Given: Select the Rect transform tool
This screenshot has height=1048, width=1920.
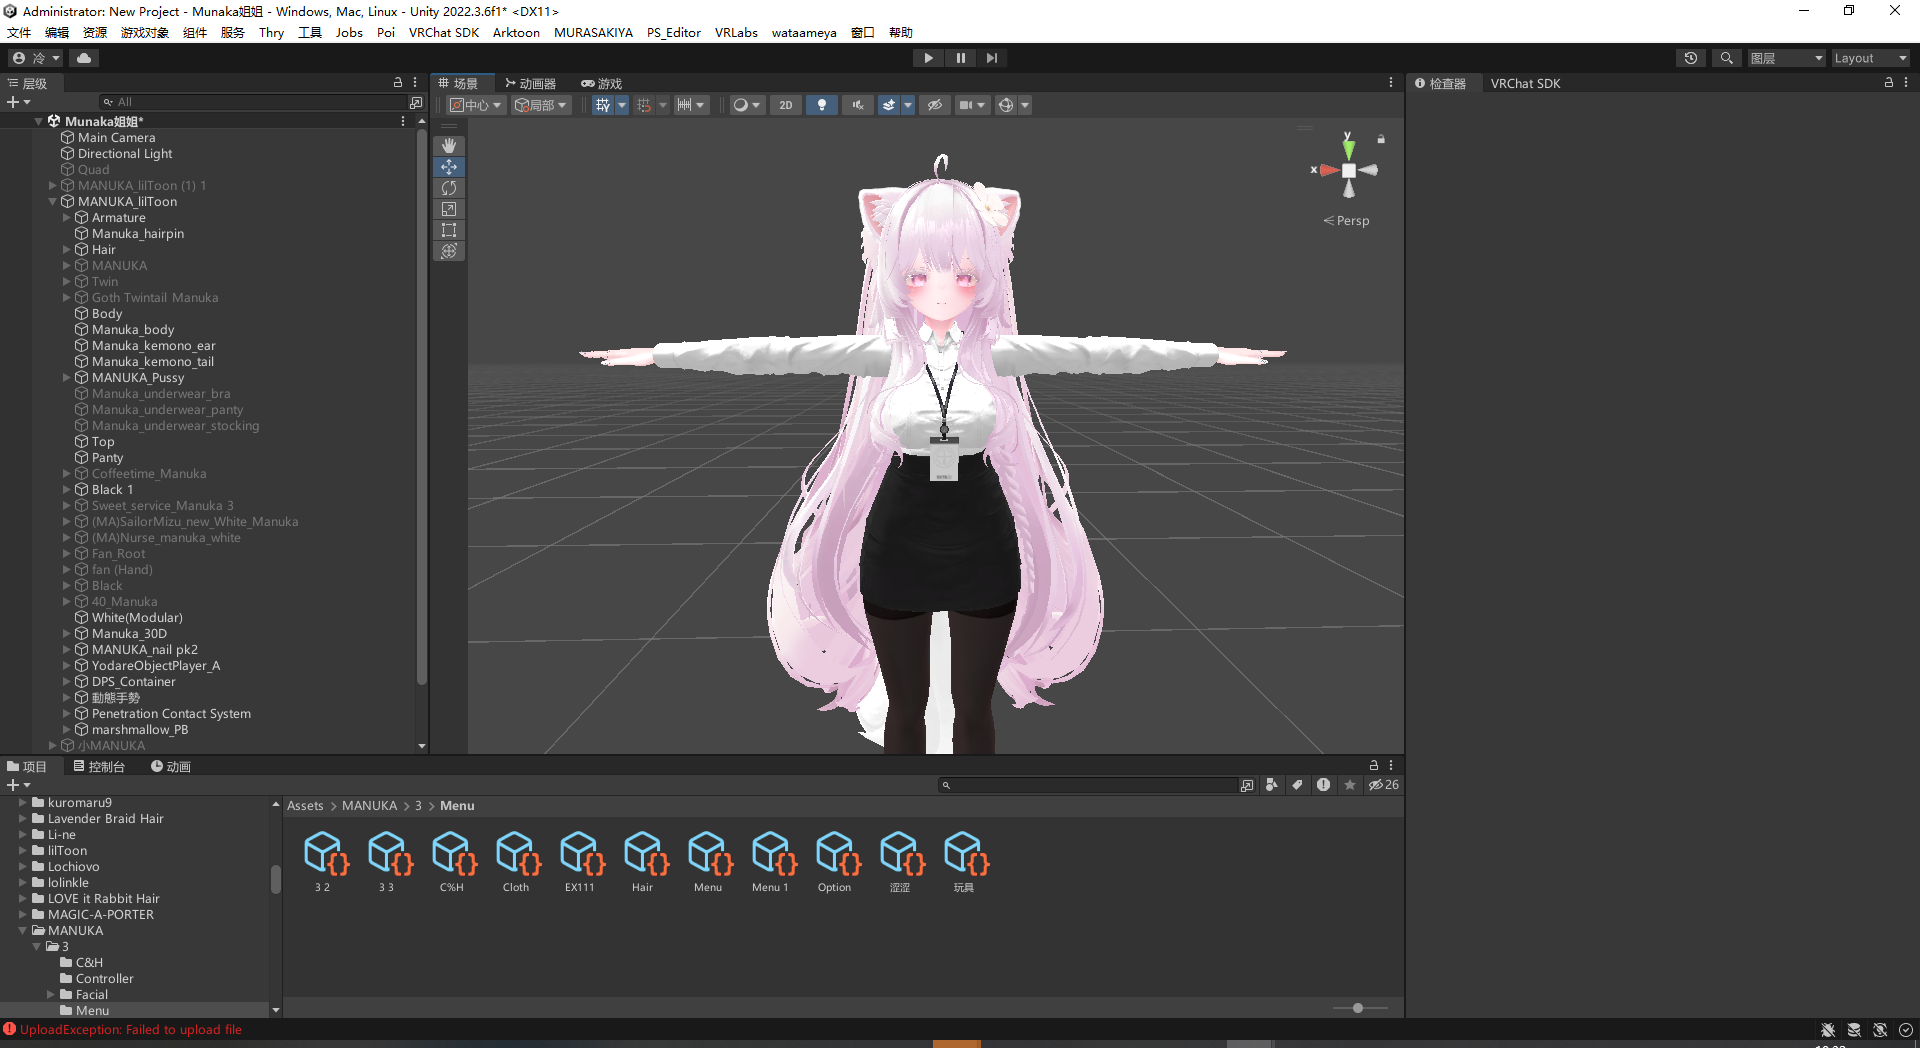Looking at the screenshot, I should coord(449,230).
